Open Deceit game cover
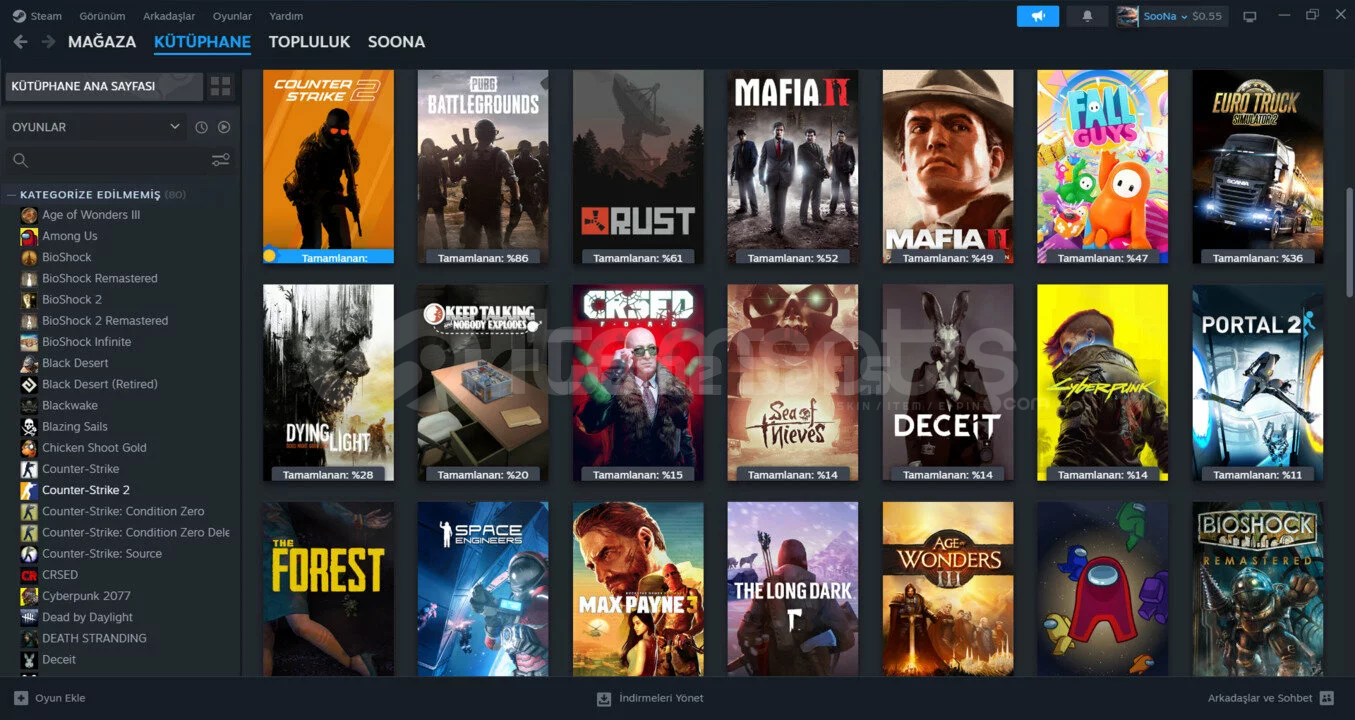Image resolution: width=1355 pixels, height=720 pixels. tap(948, 383)
